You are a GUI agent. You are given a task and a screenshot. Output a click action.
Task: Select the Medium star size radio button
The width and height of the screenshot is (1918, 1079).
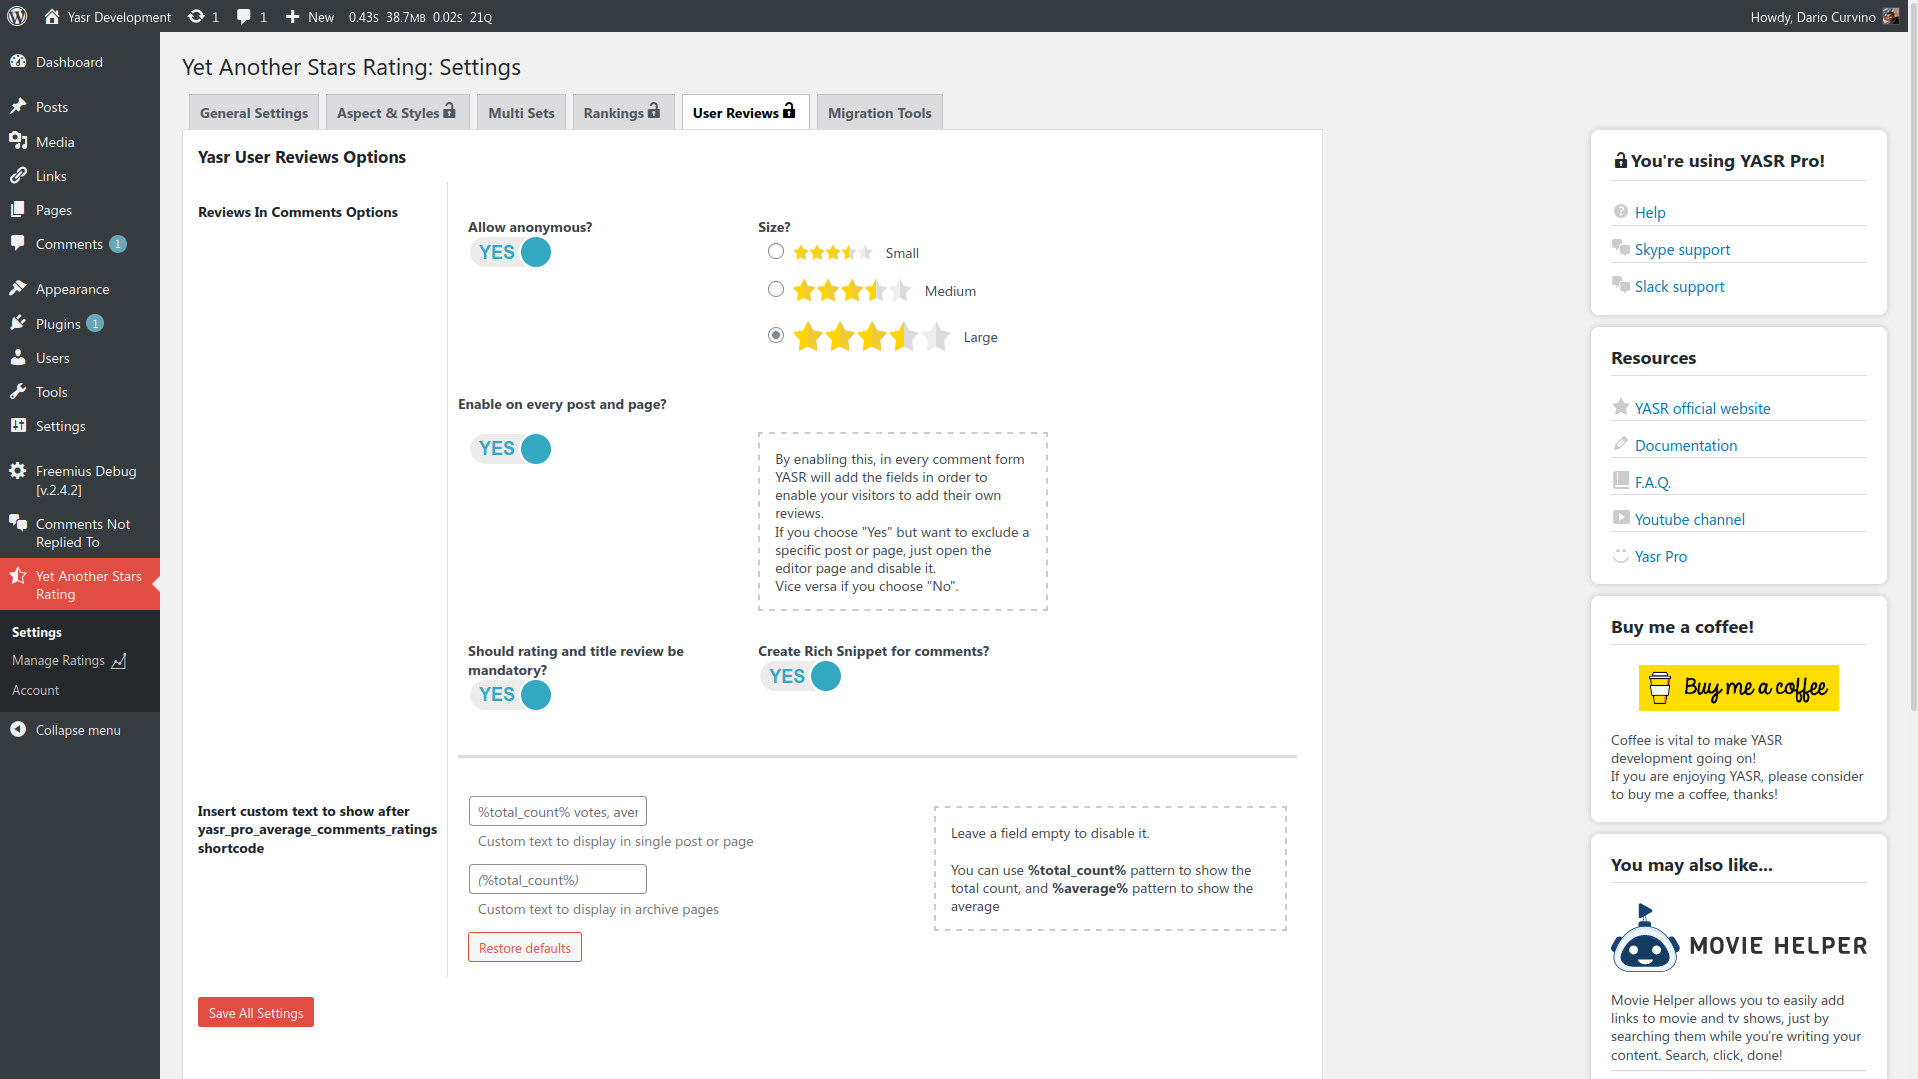(776, 289)
